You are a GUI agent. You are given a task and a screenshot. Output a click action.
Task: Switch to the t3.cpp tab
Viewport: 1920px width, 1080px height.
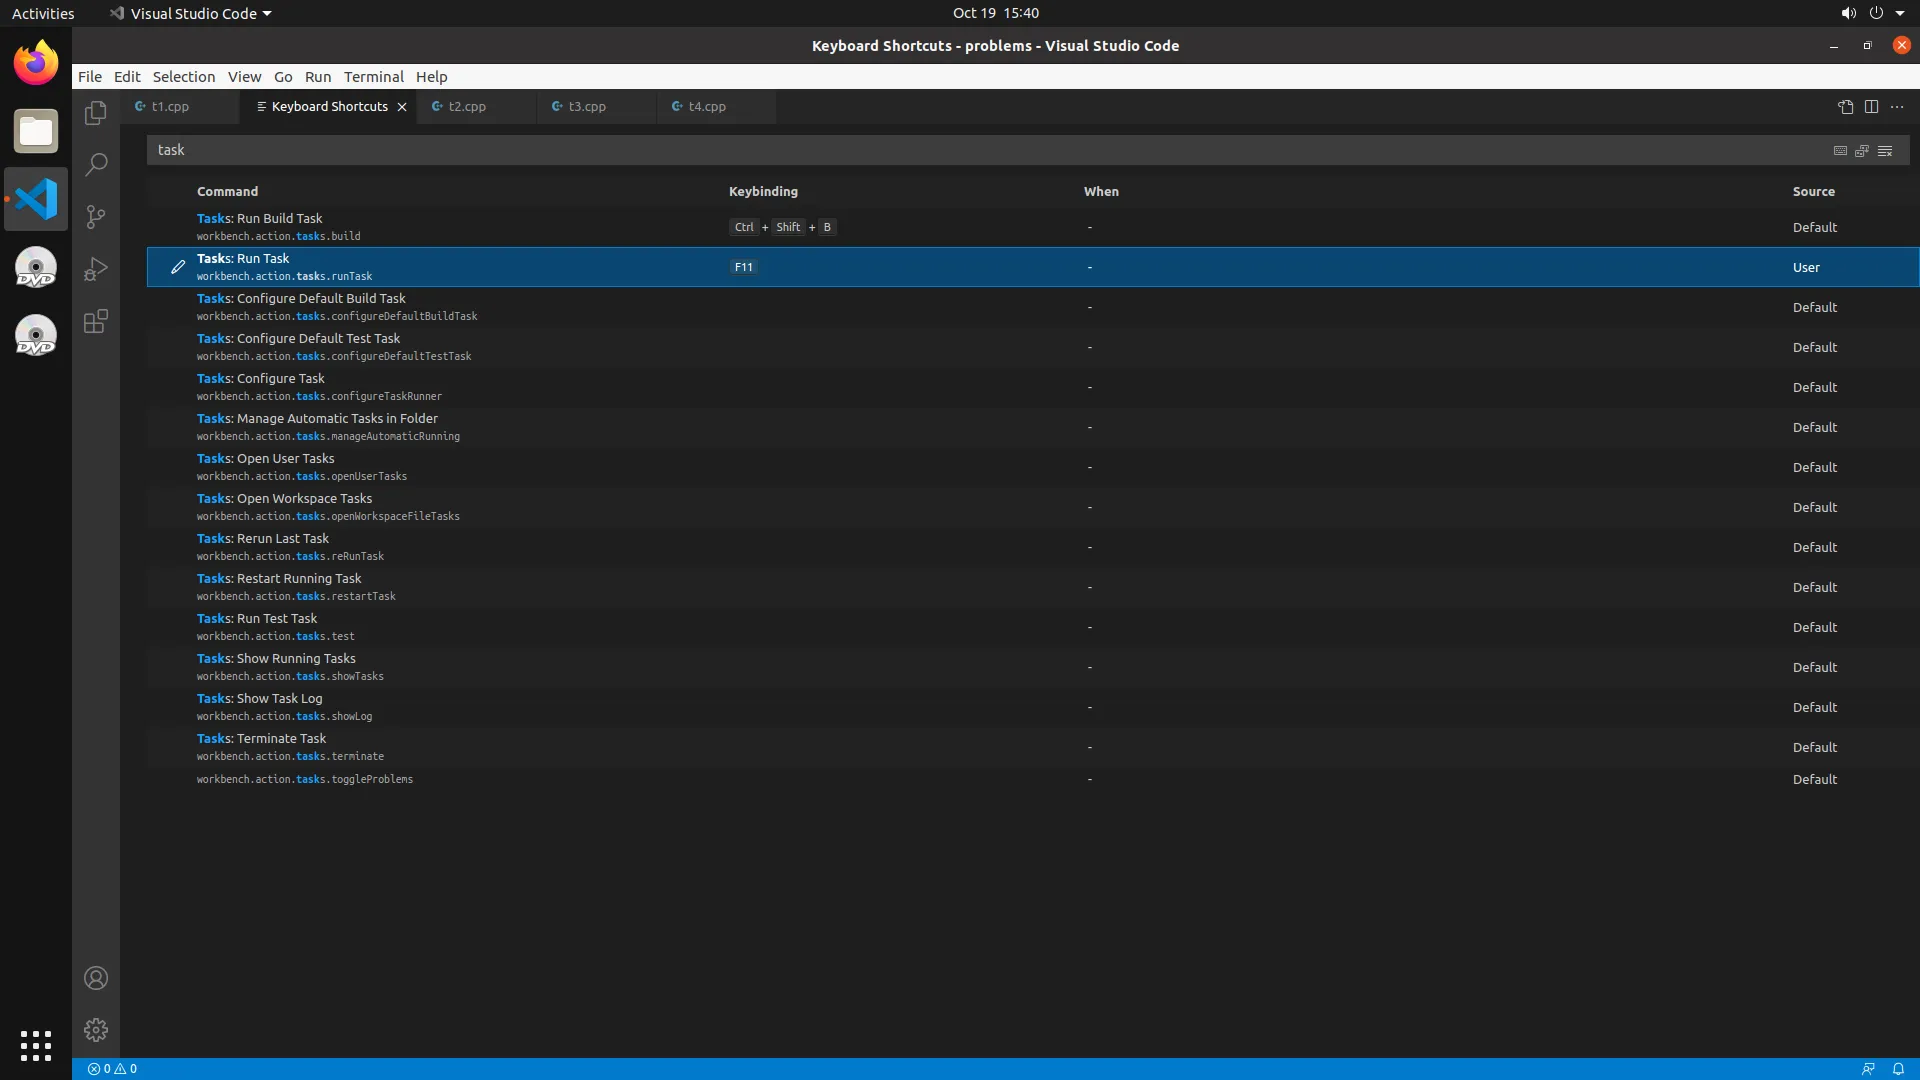(597, 107)
